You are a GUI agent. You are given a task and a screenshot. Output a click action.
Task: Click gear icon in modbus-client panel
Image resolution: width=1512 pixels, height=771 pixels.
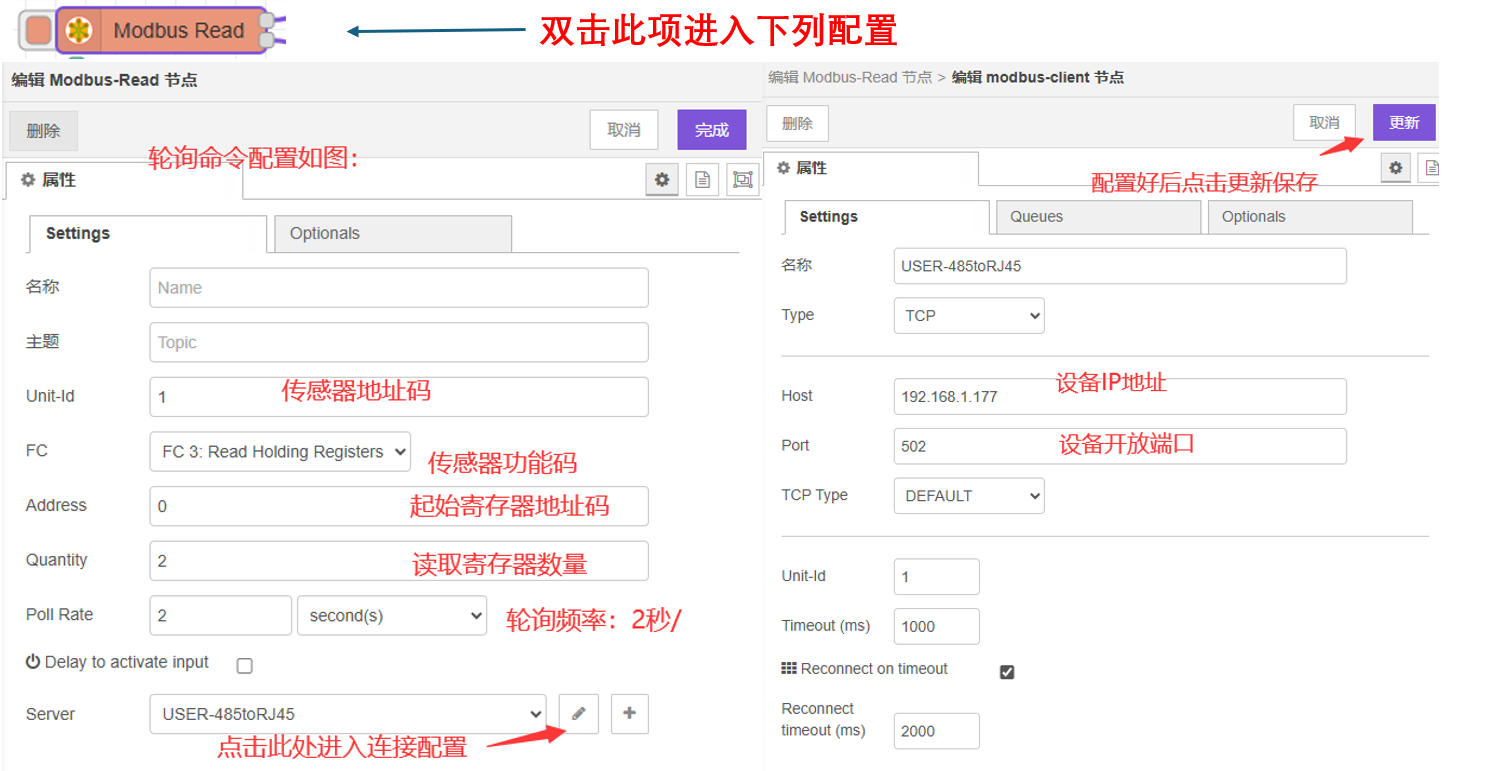pos(1396,168)
